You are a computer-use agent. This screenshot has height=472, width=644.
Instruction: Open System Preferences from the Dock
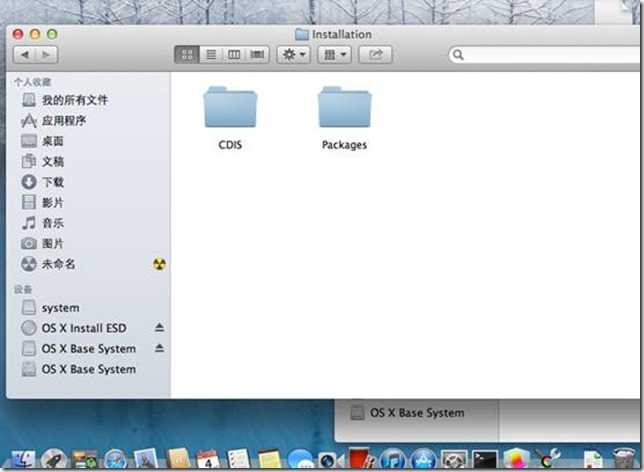click(454, 459)
